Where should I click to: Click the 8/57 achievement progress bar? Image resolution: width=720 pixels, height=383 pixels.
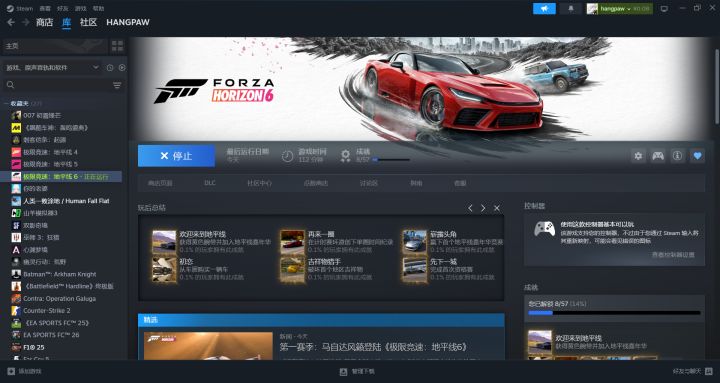click(x=614, y=313)
